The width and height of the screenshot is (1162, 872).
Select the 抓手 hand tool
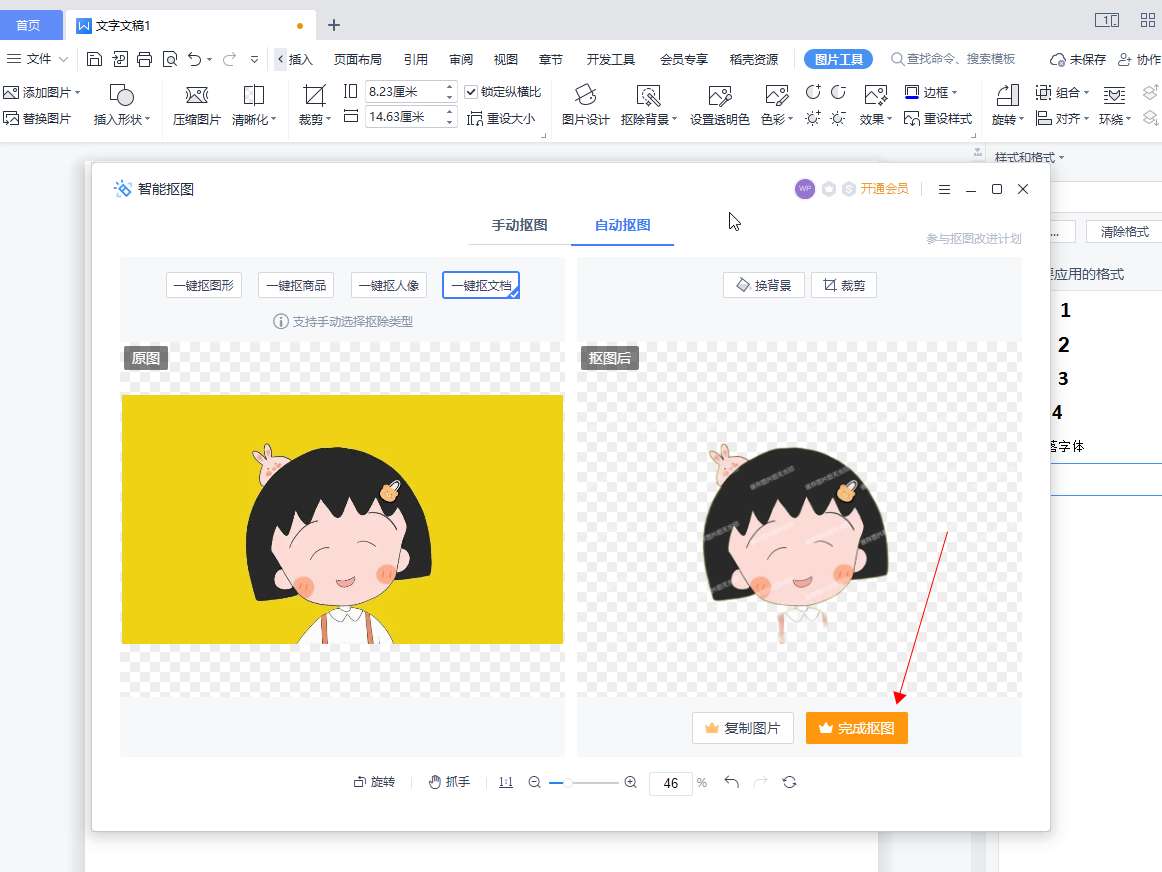[x=449, y=782]
